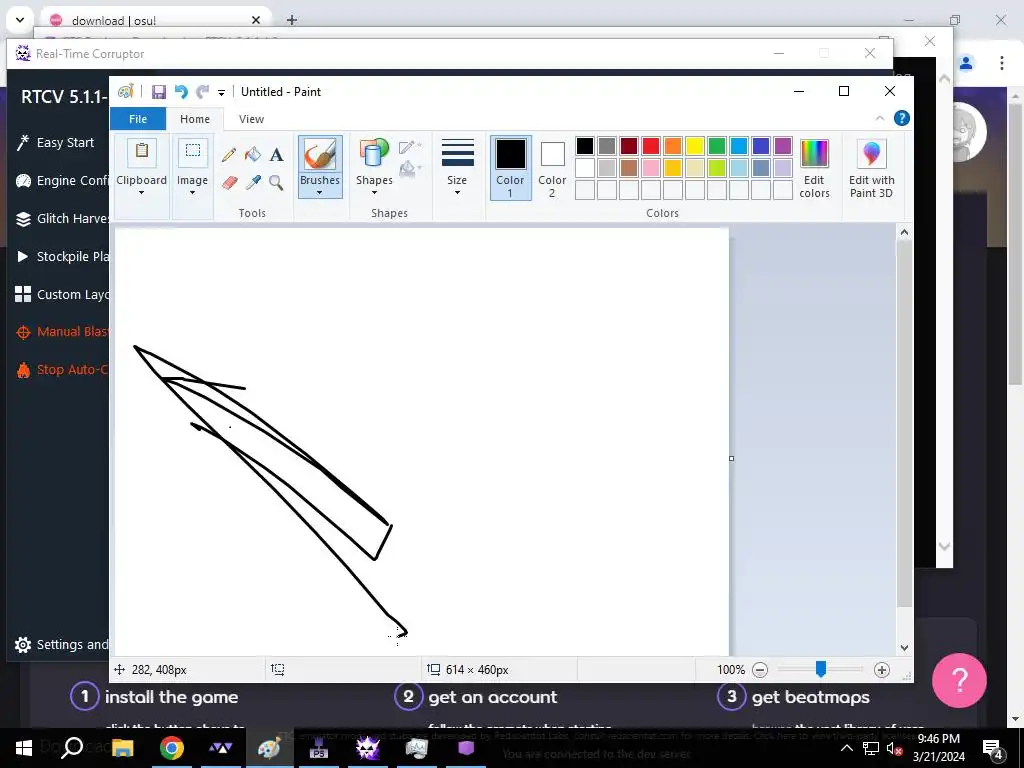Click the Redo arrow in Paint
Screen dimensions: 1024x768
(x=202, y=92)
